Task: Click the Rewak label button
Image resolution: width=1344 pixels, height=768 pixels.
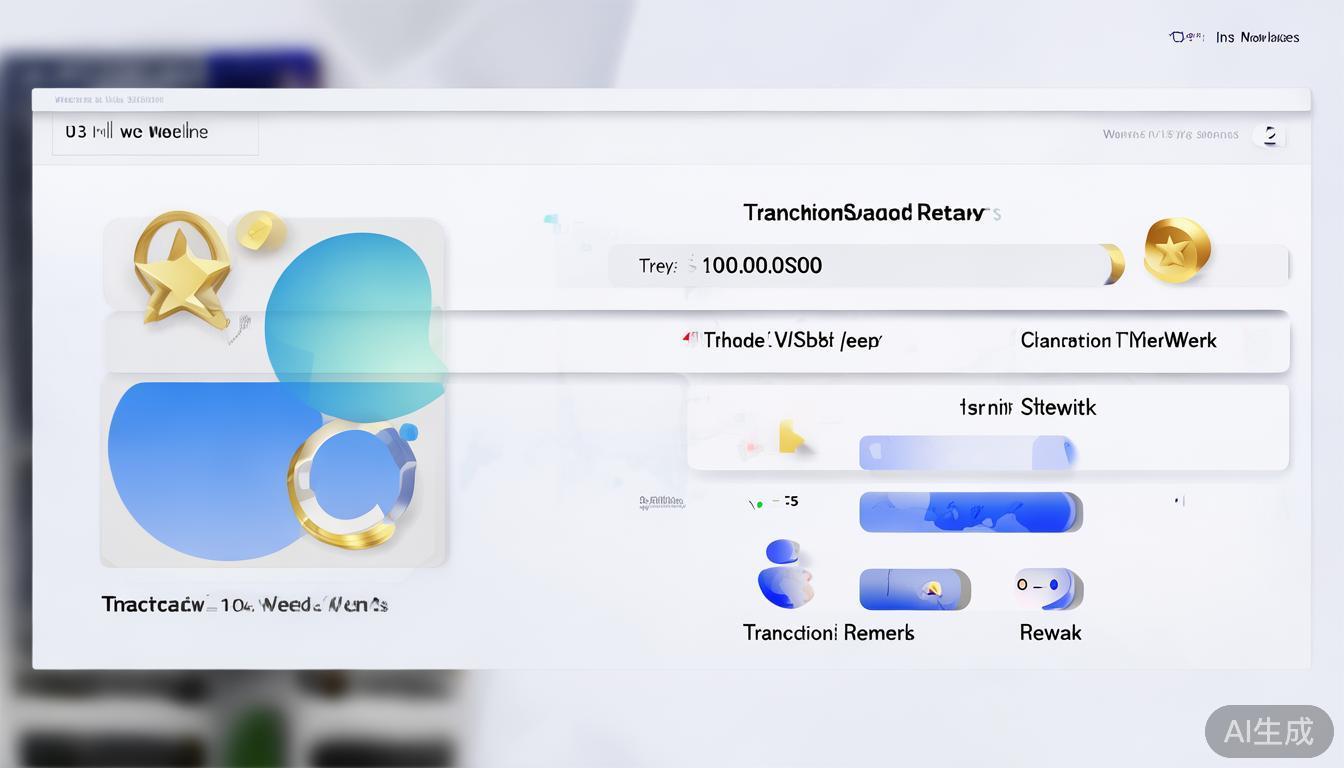Action: point(1050,632)
